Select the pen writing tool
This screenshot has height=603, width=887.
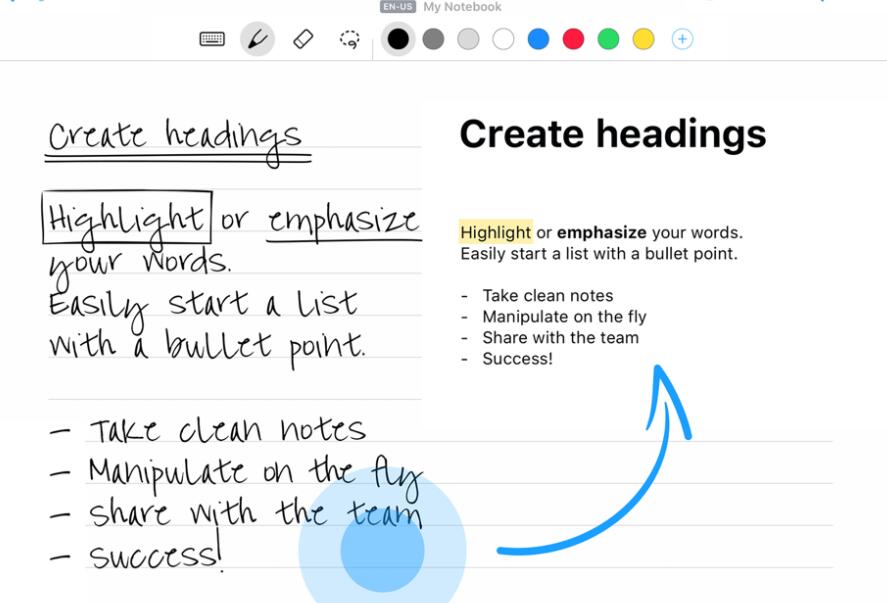click(257, 39)
